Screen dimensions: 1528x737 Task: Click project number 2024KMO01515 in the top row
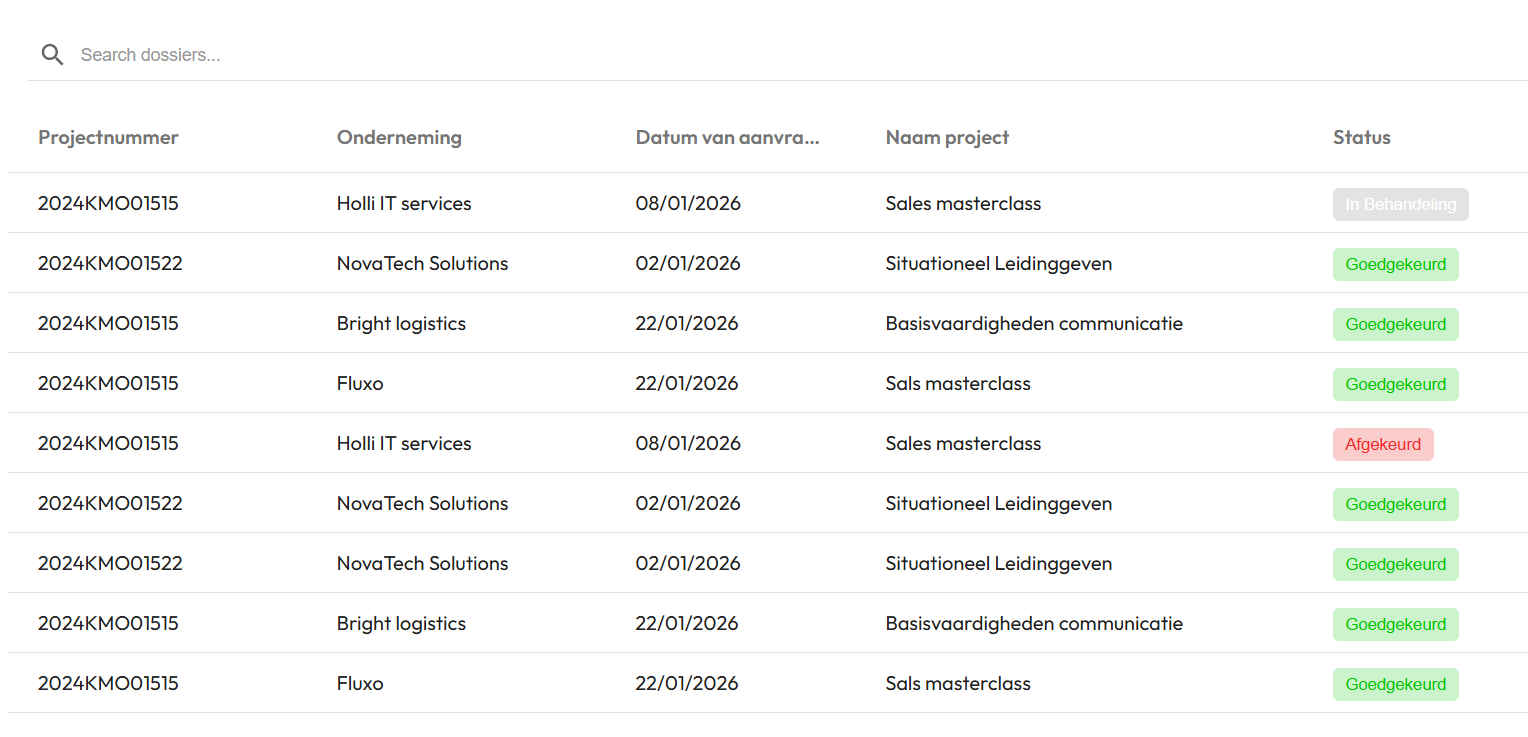tap(108, 204)
